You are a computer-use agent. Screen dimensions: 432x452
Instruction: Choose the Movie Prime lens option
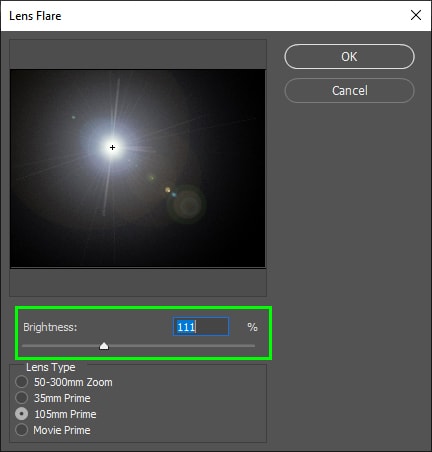pyautogui.click(x=21, y=430)
